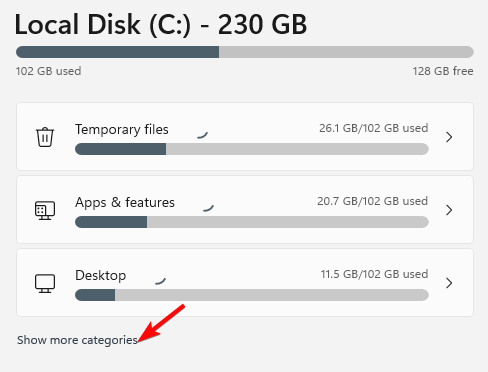Open the Apps & features category label
The height and width of the screenshot is (372, 488).
coord(125,203)
